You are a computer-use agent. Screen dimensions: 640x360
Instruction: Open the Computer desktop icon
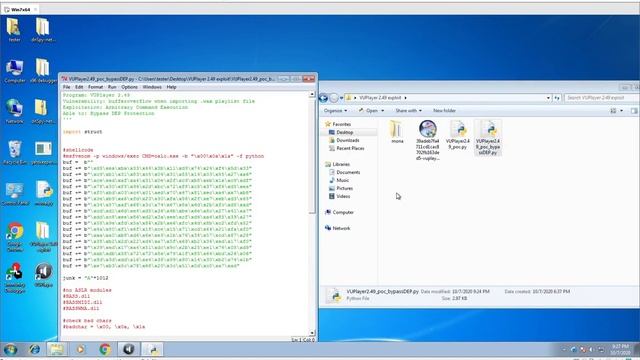coord(15,70)
